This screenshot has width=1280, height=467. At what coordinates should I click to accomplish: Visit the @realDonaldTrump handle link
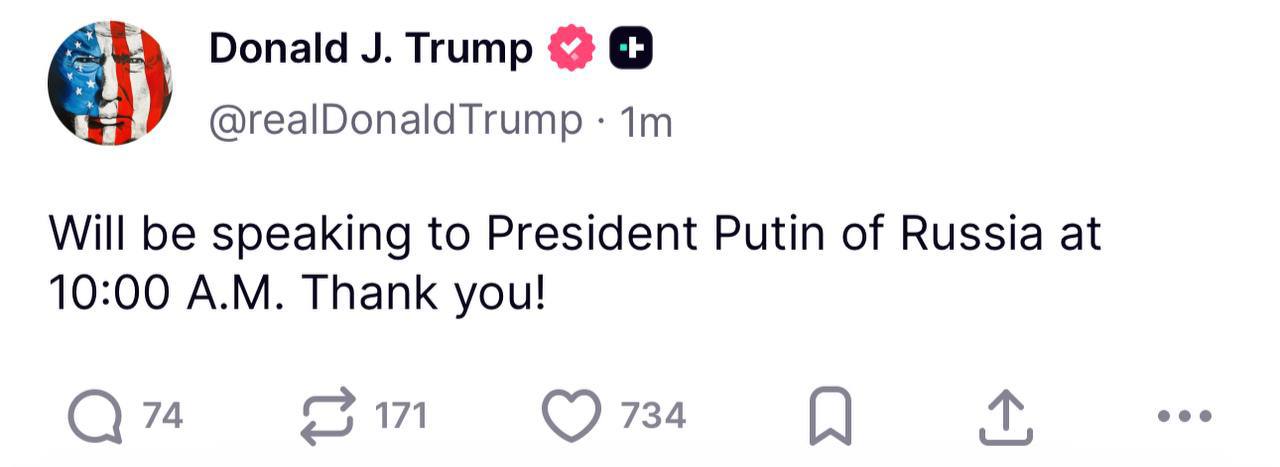[394, 120]
